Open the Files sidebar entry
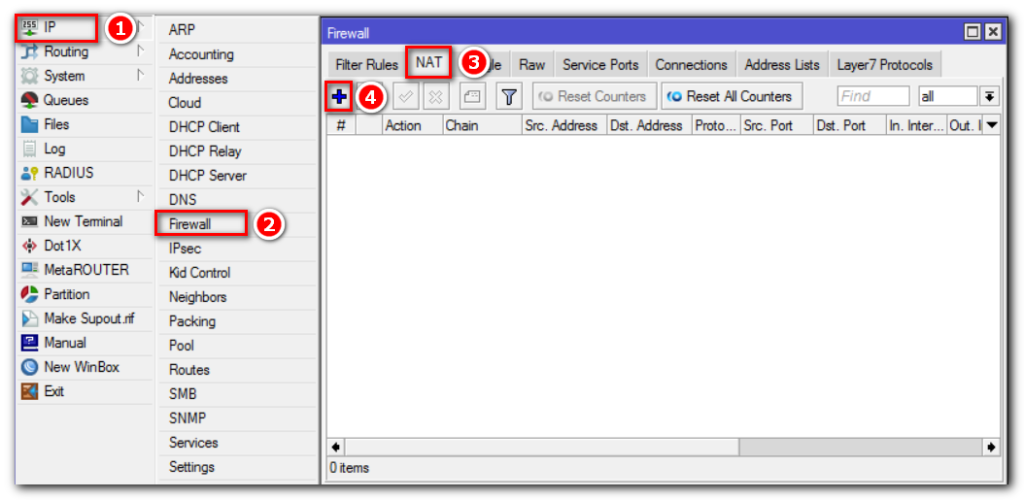Image resolution: width=1024 pixels, height=500 pixels. coord(56,124)
